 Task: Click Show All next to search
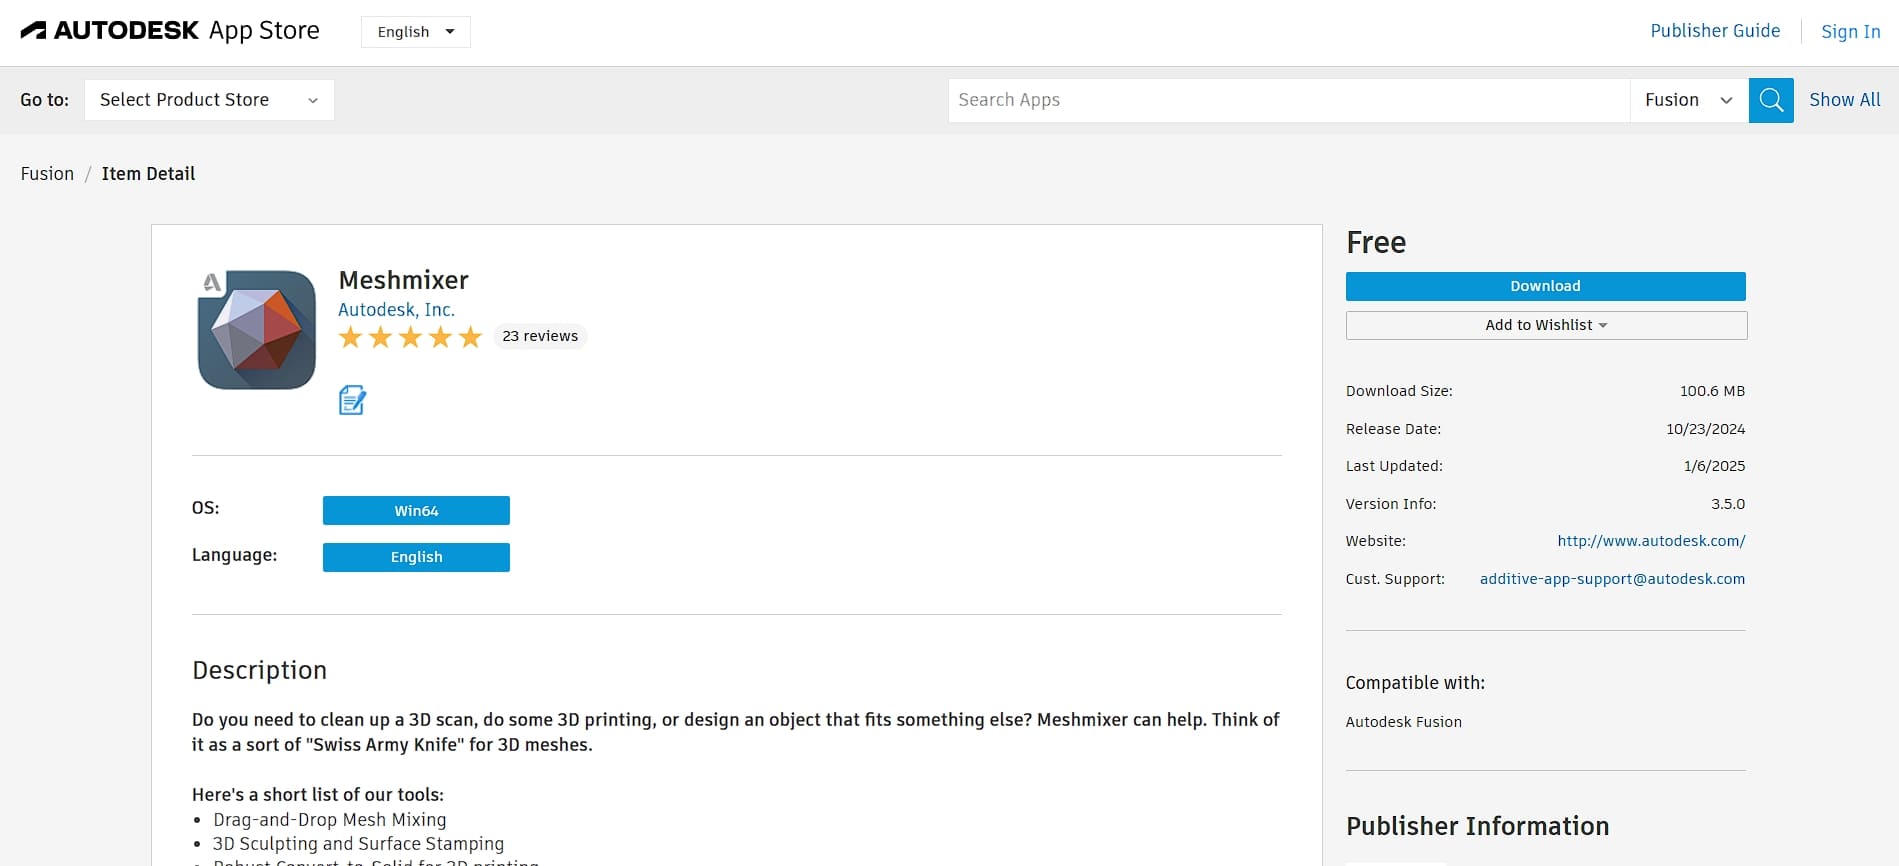[1844, 100]
